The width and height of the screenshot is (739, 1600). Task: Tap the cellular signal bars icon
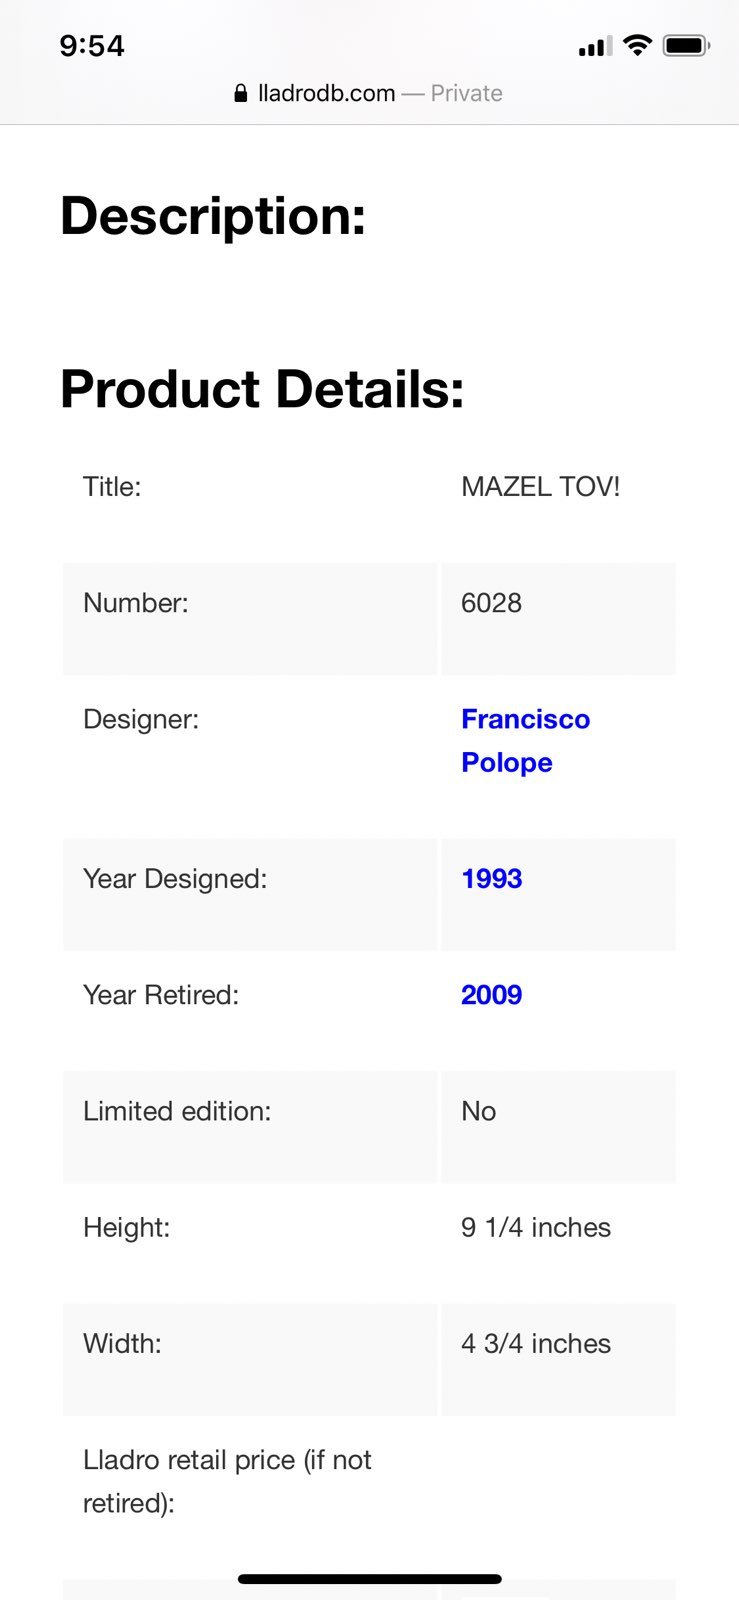pyautogui.click(x=595, y=46)
